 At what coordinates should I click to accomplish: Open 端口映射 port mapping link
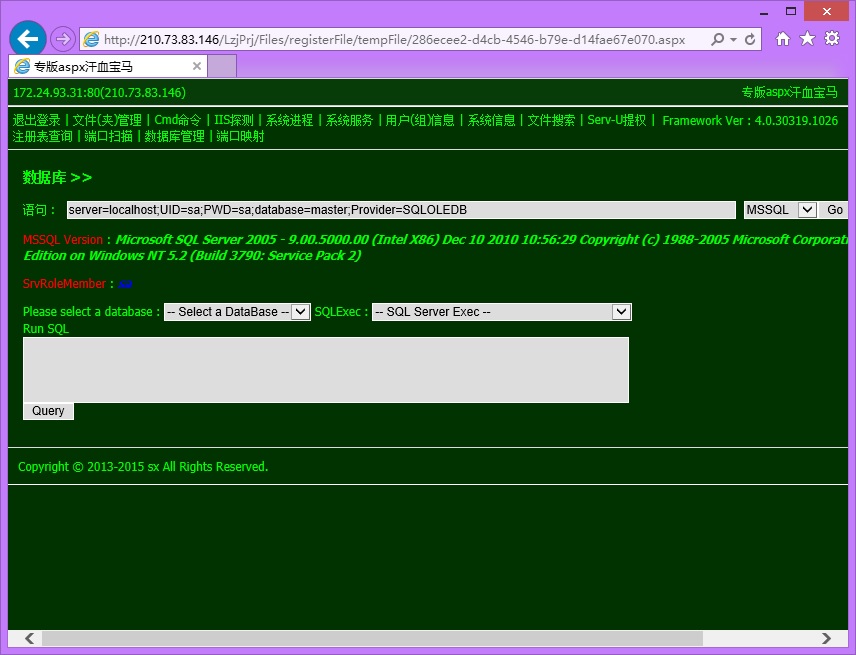[240, 136]
